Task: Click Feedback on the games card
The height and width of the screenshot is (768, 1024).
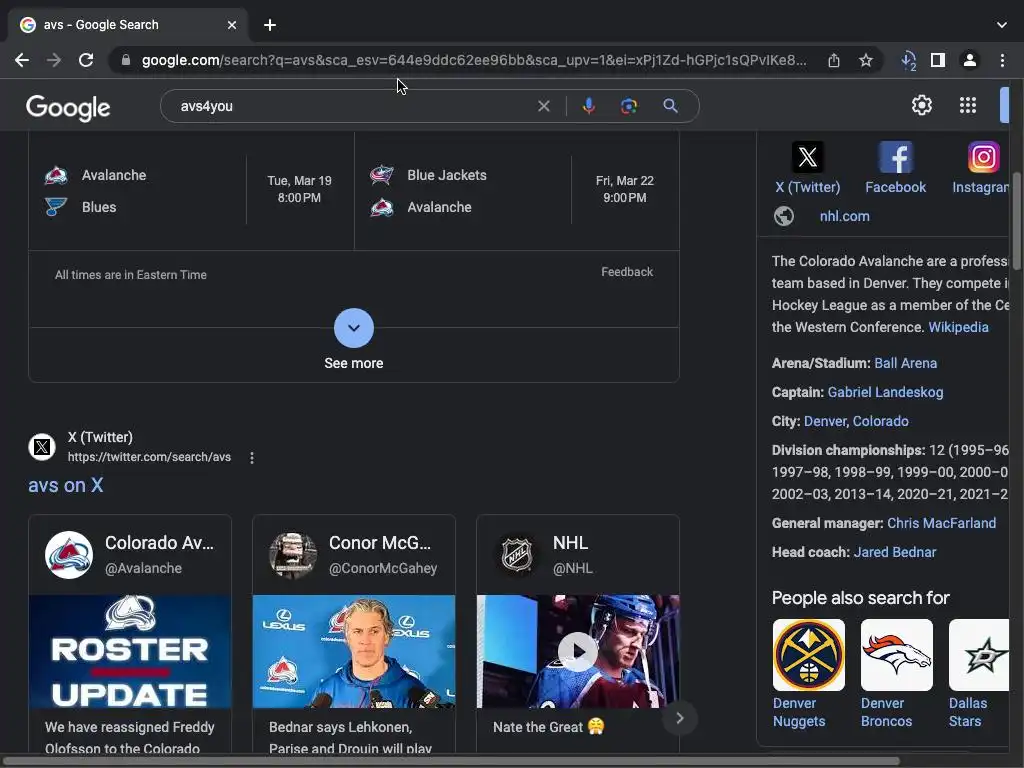Action: click(x=627, y=272)
